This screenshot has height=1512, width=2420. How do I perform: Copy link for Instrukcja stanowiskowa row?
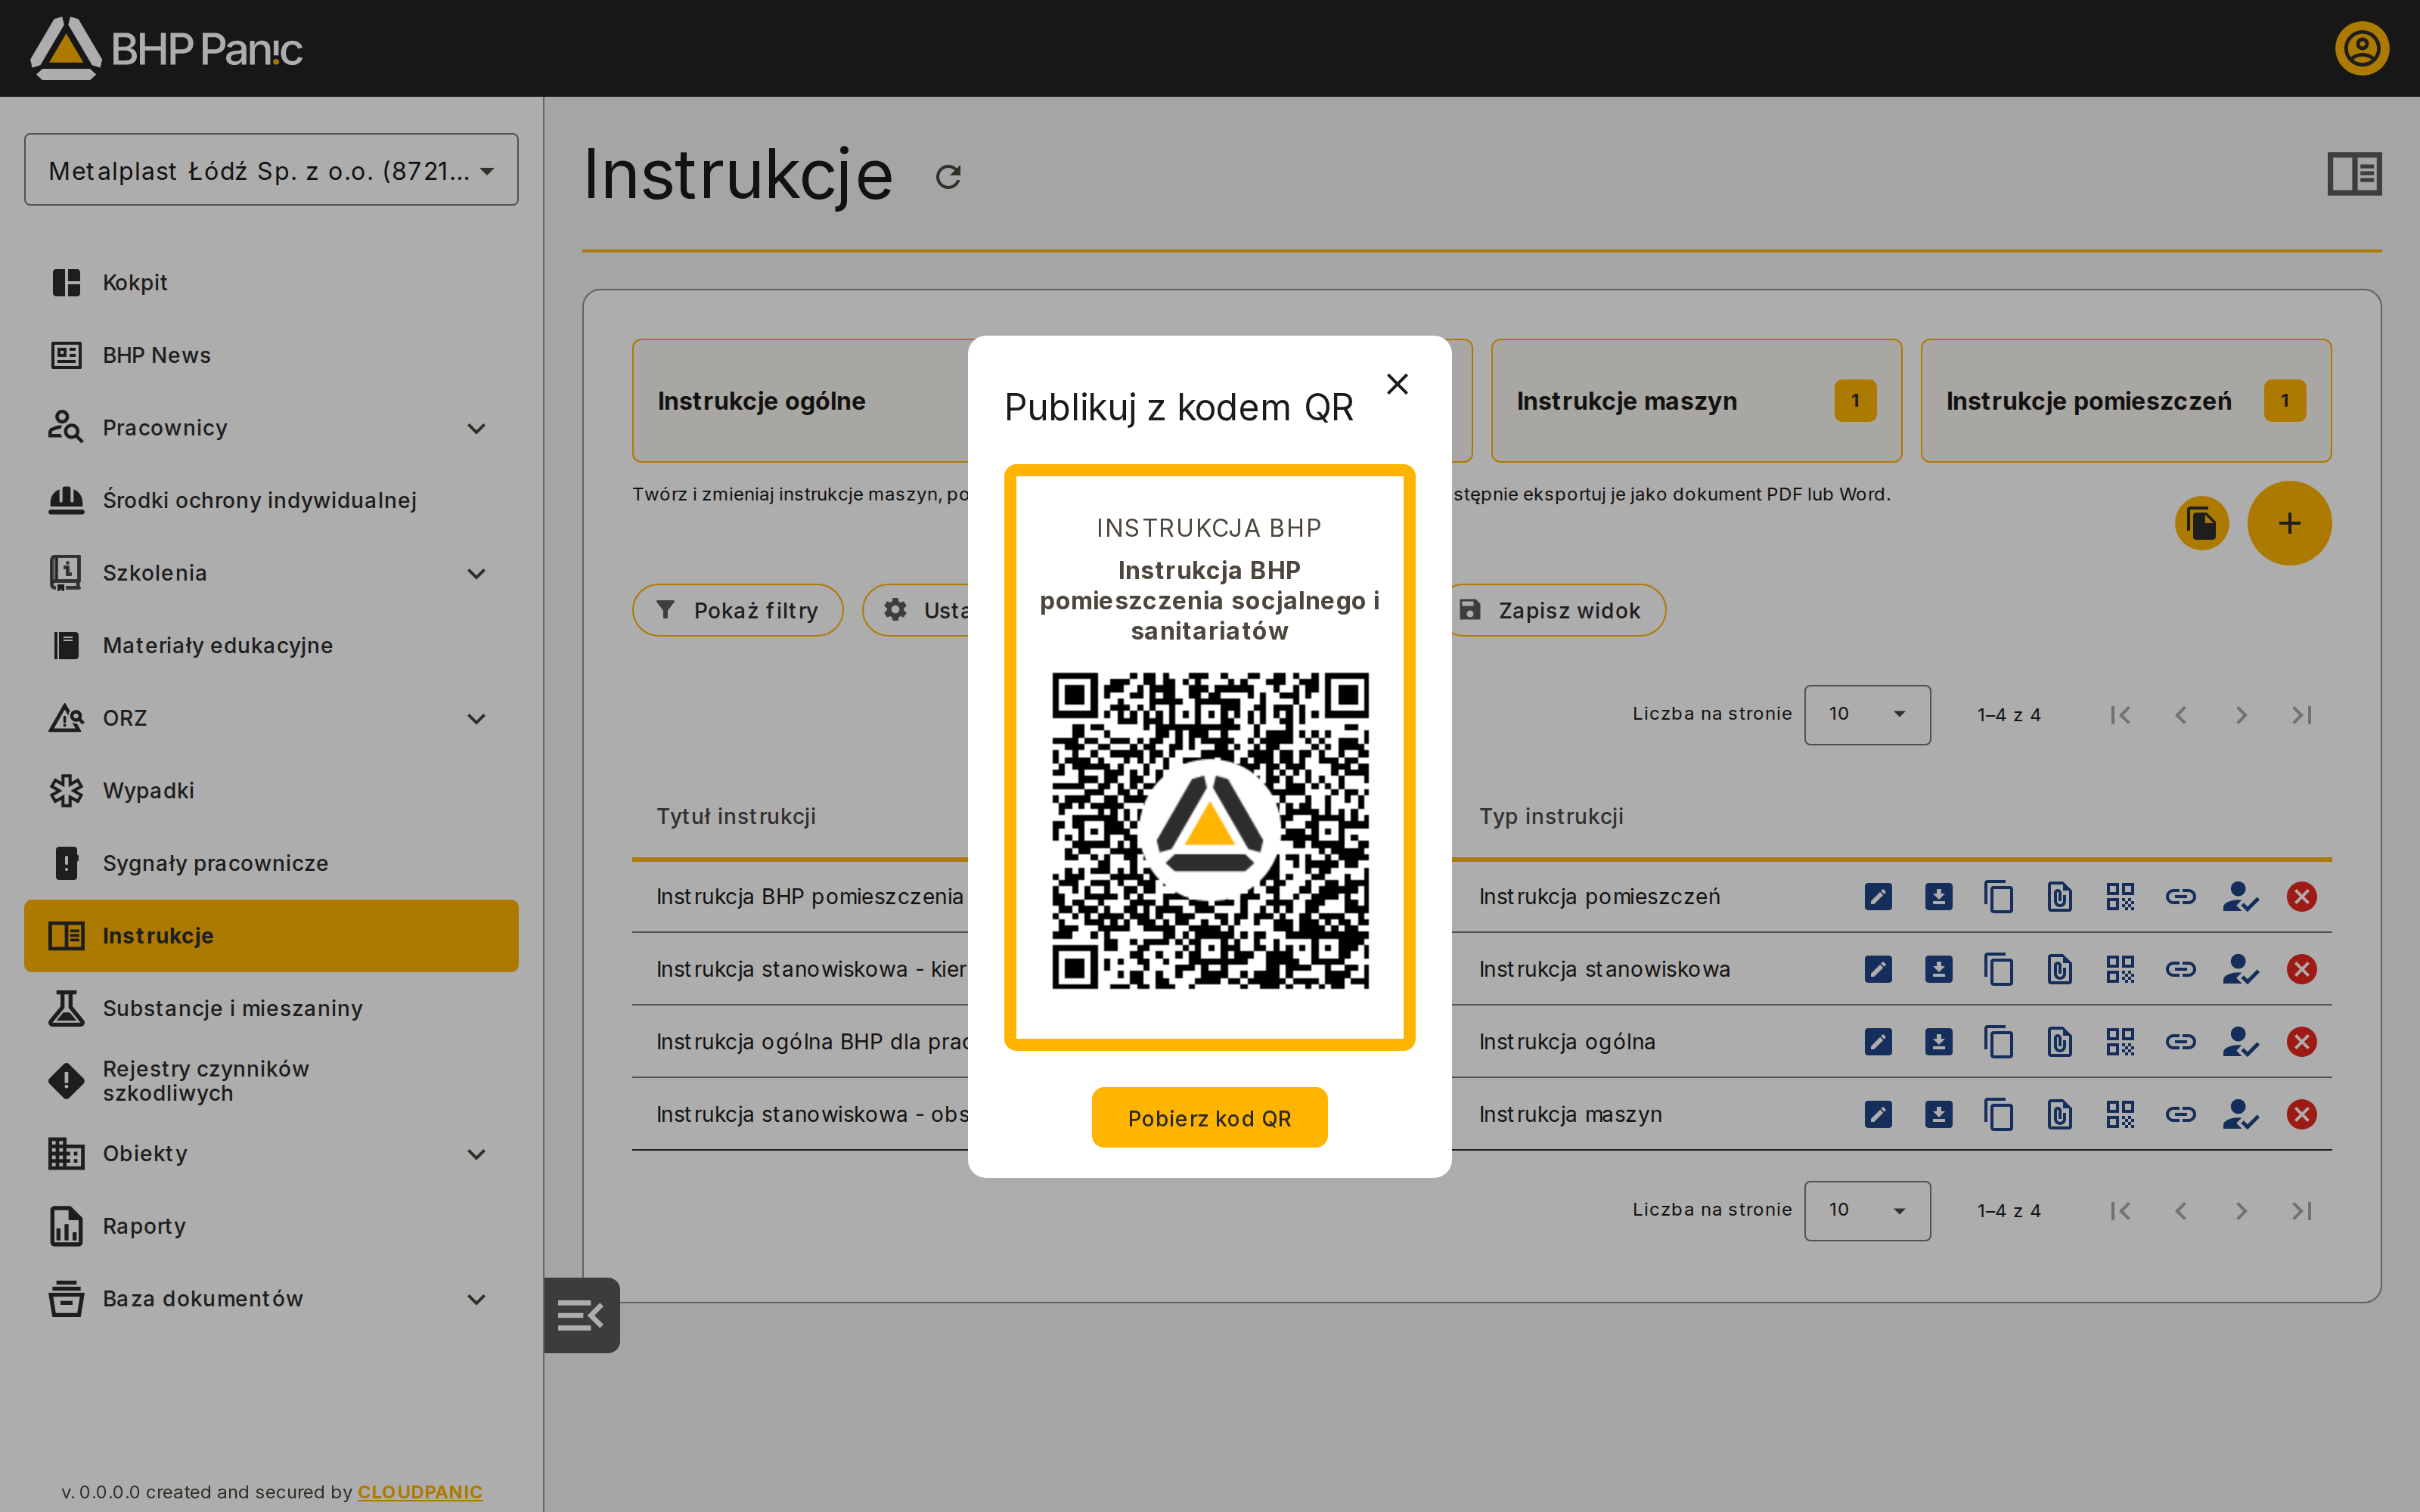pyautogui.click(x=2181, y=969)
